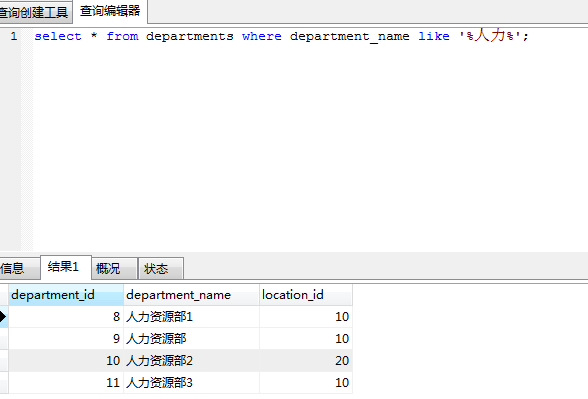588x399 pixels.
Task: Select the 结果1 tab
Action: point(66,267)
